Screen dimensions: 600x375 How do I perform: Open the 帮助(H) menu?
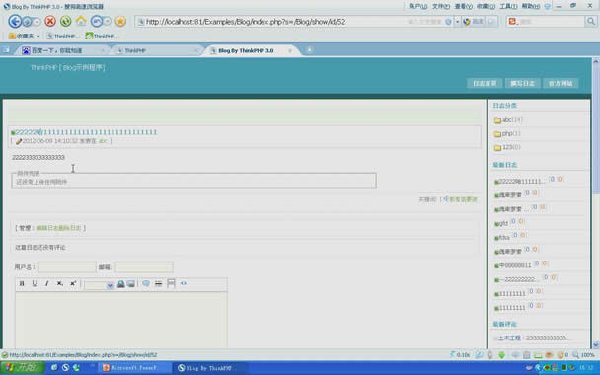tap(531, 6)
